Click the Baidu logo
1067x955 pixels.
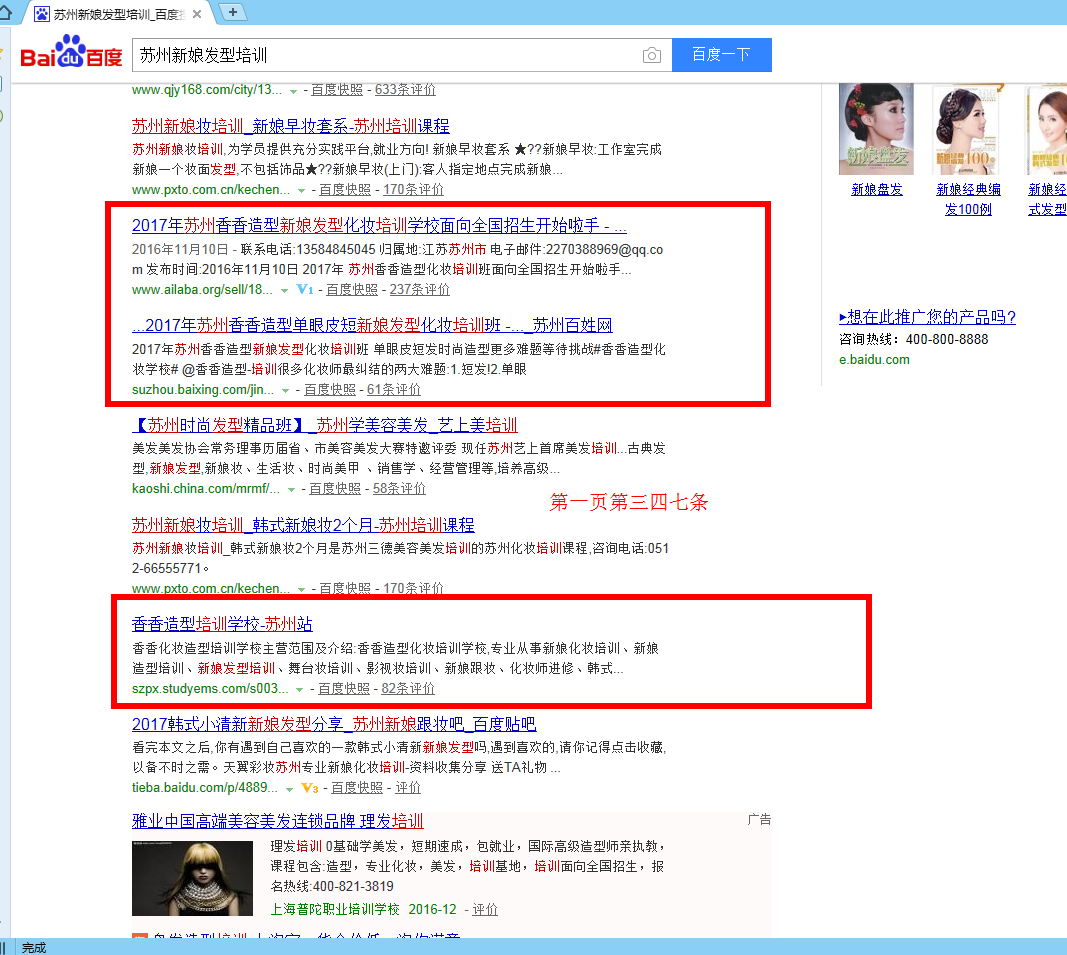click(71, 52)
